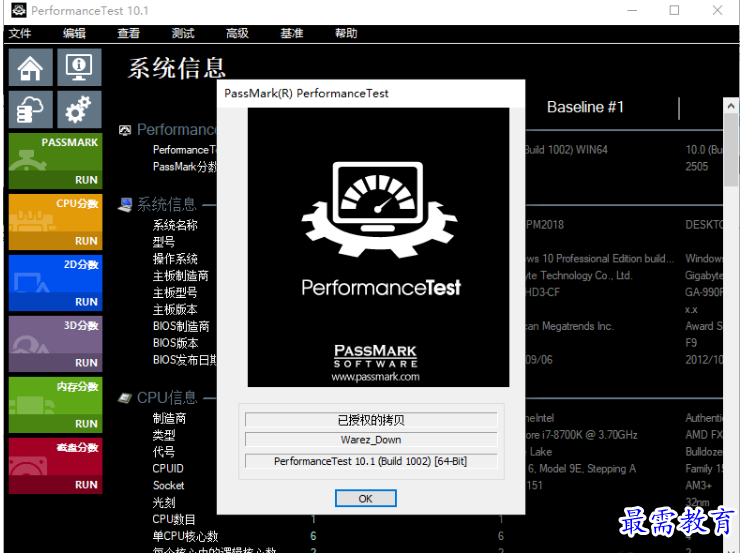Click the www.passmark.com link in the dialog
This screenshot has width=743, height=553.
click(x=375, y=377)
